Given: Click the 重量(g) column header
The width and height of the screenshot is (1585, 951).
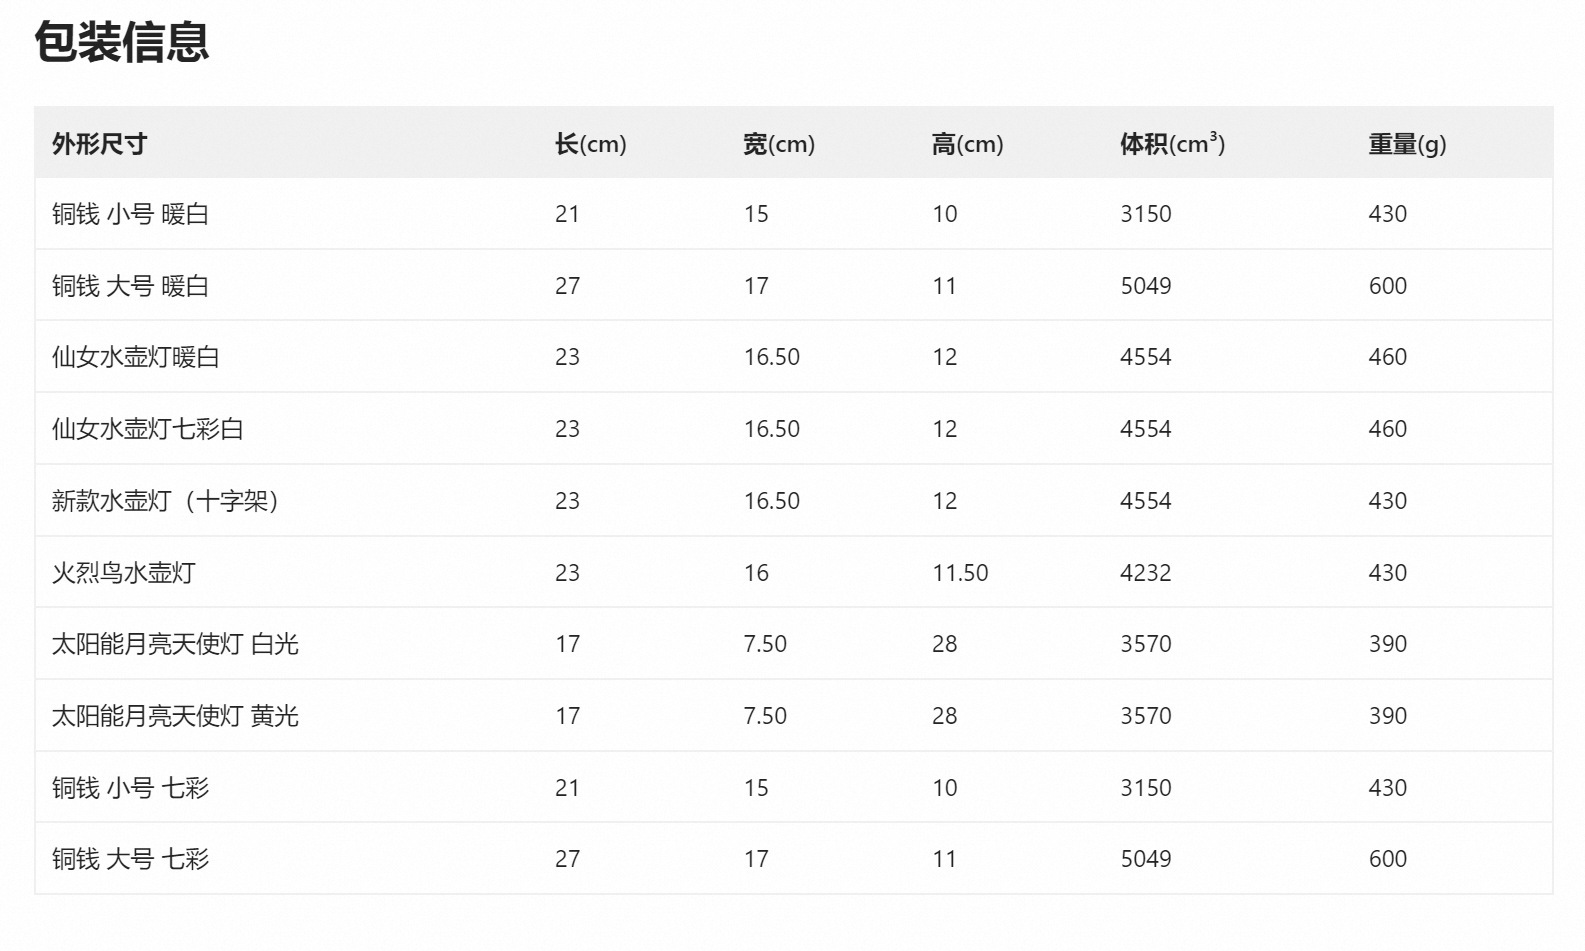Looking at the screenshot, I should tap(1407, 144).
